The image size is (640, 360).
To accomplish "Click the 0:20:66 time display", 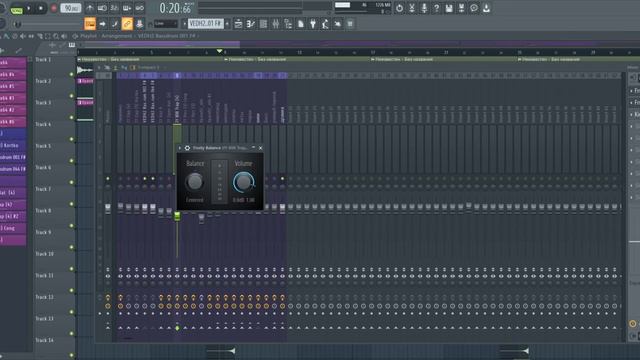I will coord(176,8).
